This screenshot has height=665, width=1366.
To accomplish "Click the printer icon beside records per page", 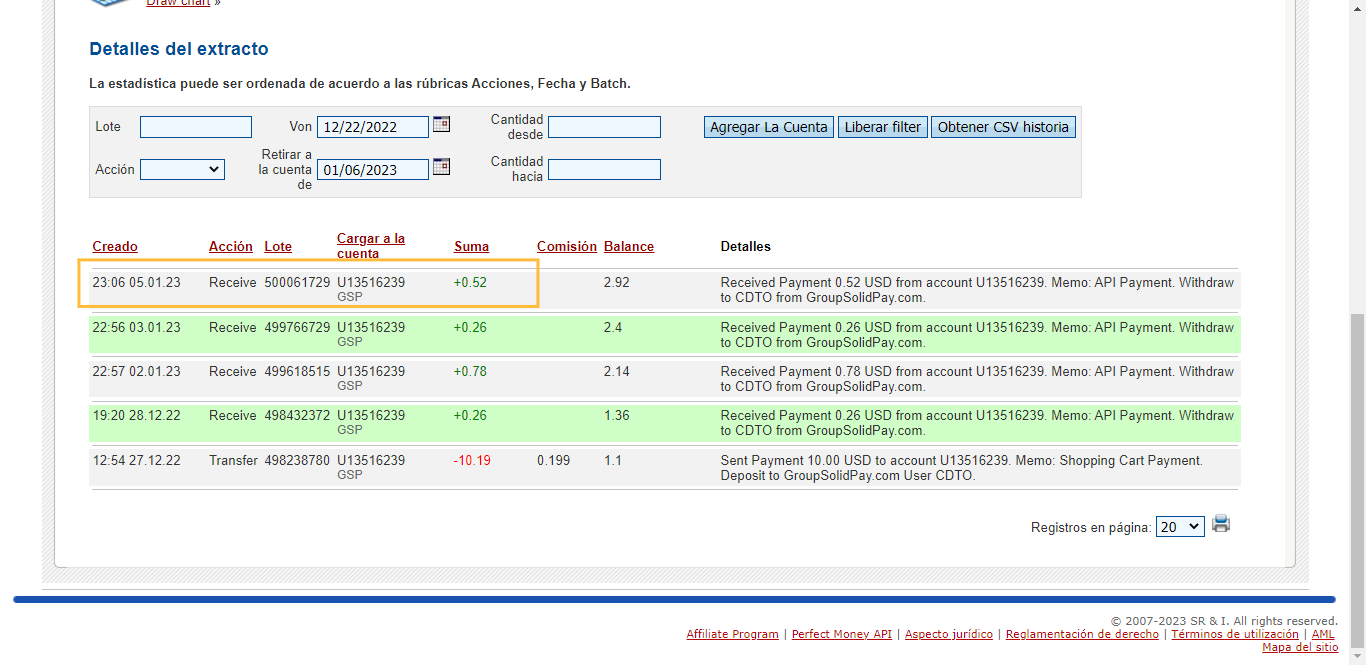I will pos(1221,524).
